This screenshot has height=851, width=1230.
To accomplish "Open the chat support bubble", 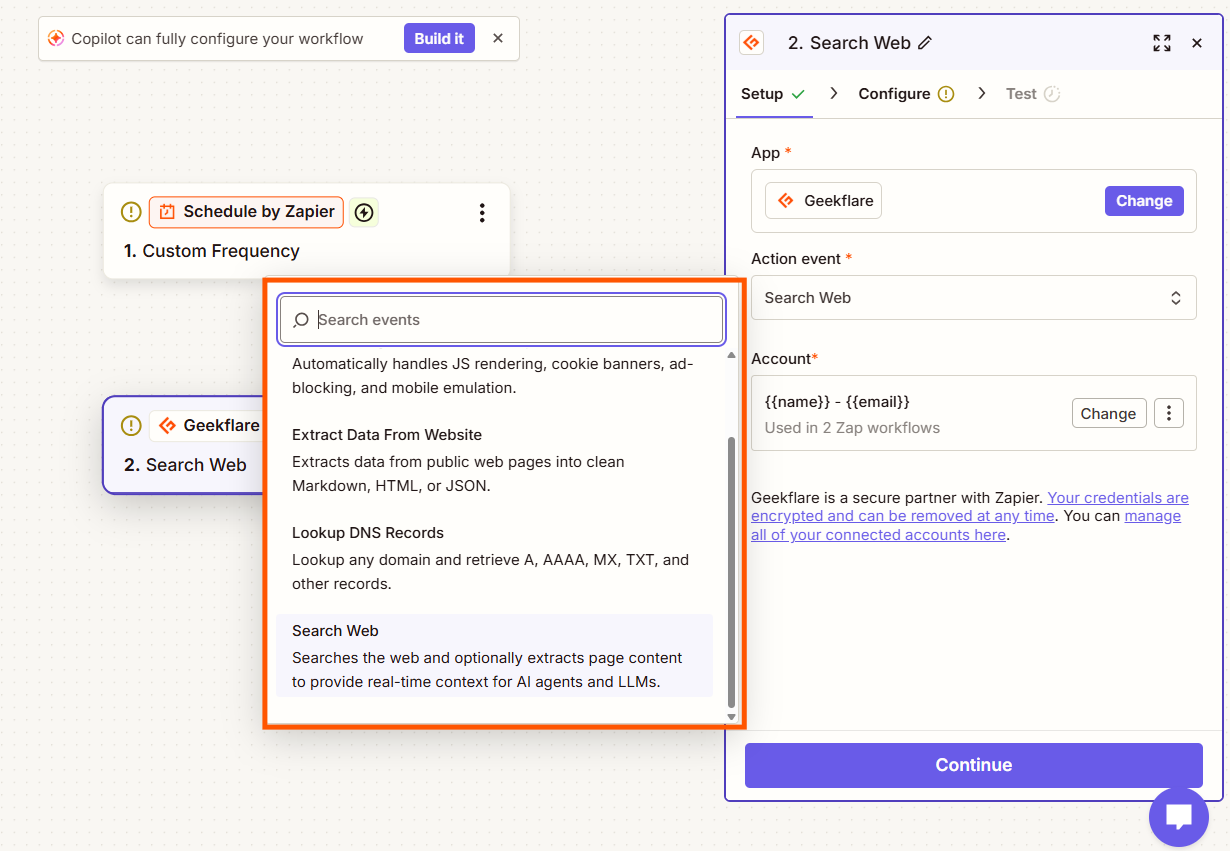I will tap(1179, 817).
